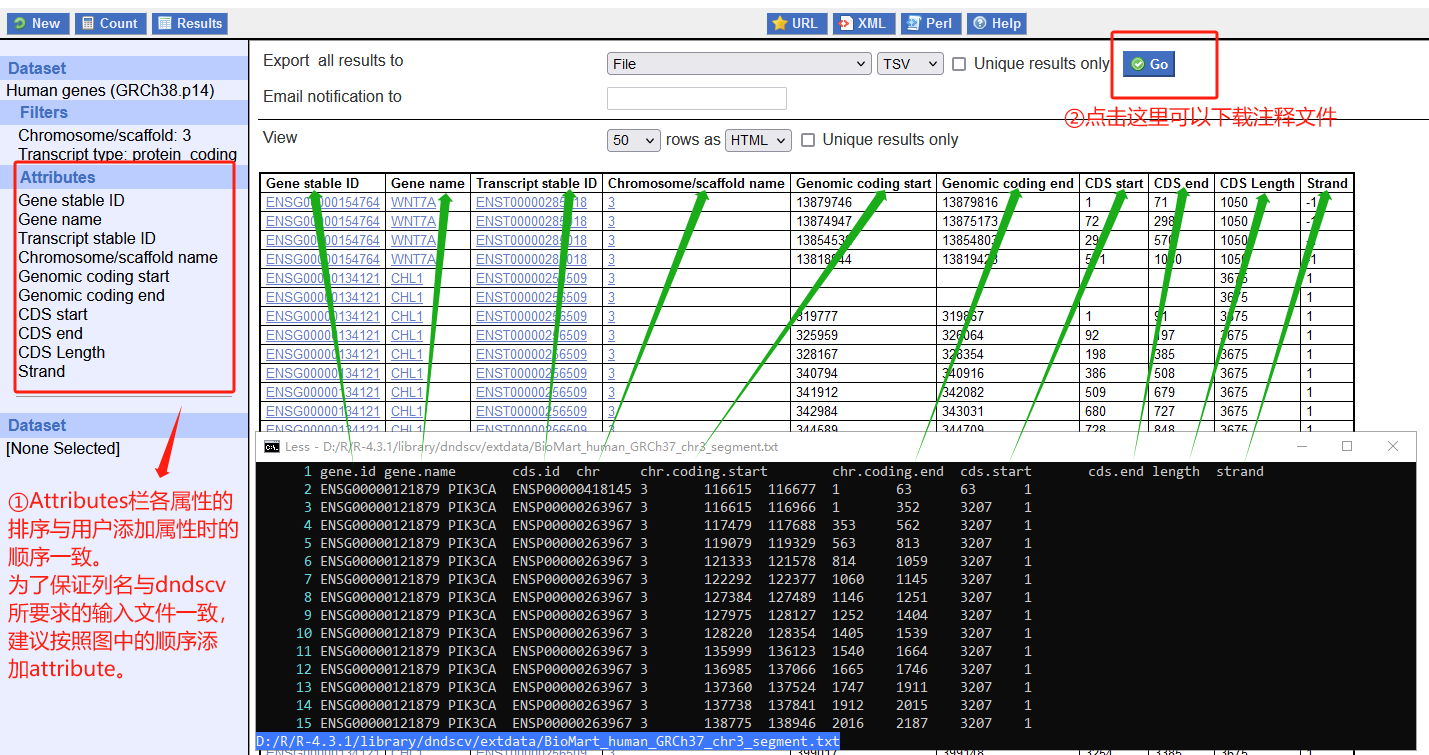Select Genomic coding end attribute in sidebar

coord(91,295)
